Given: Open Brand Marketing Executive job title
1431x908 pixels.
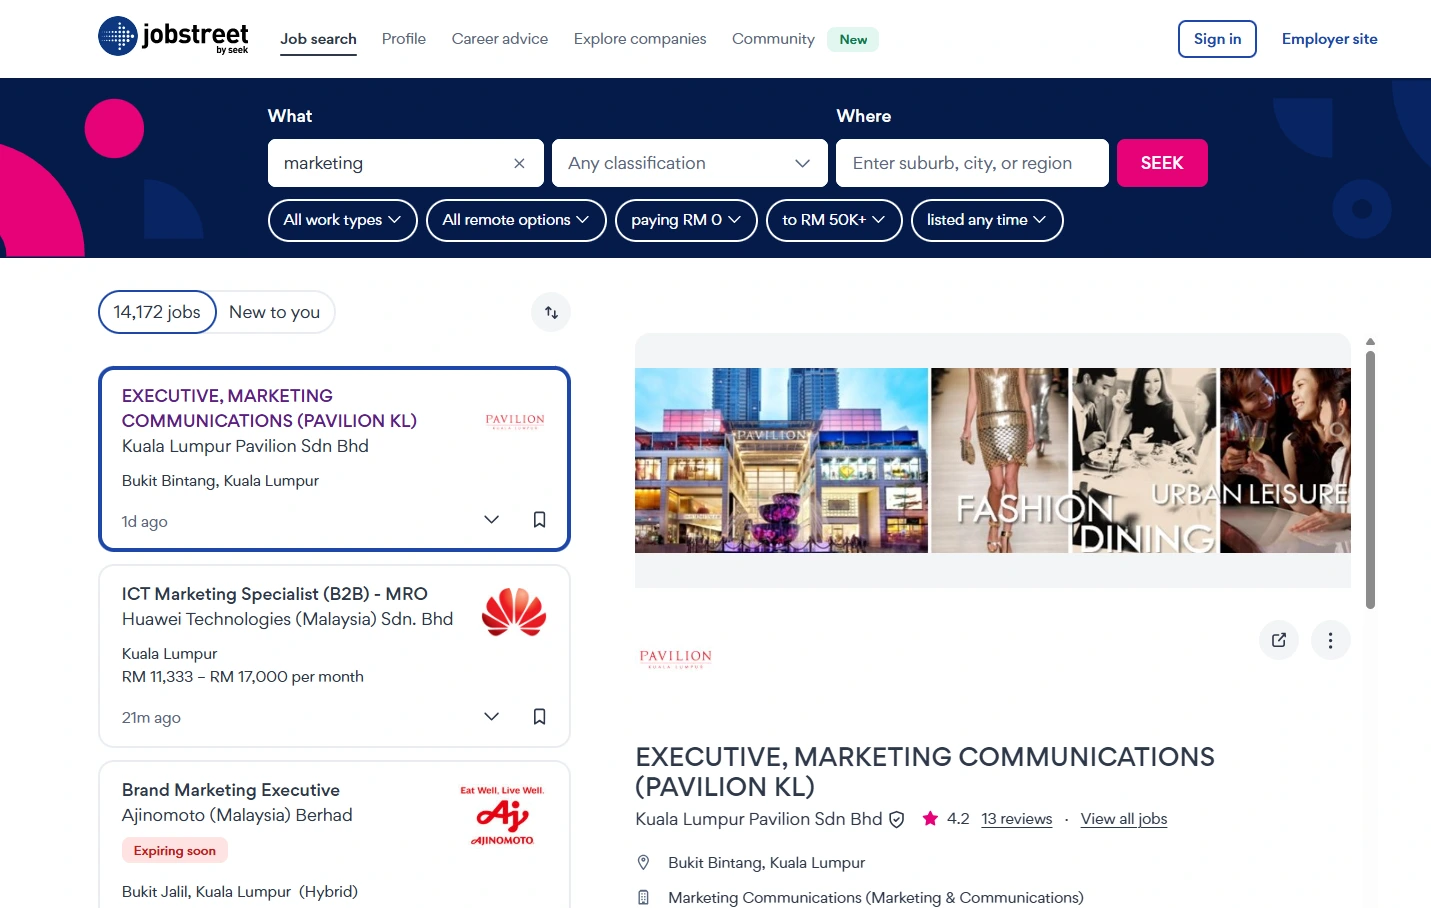Looking at the screenshot, I should (x=231, y=790).
